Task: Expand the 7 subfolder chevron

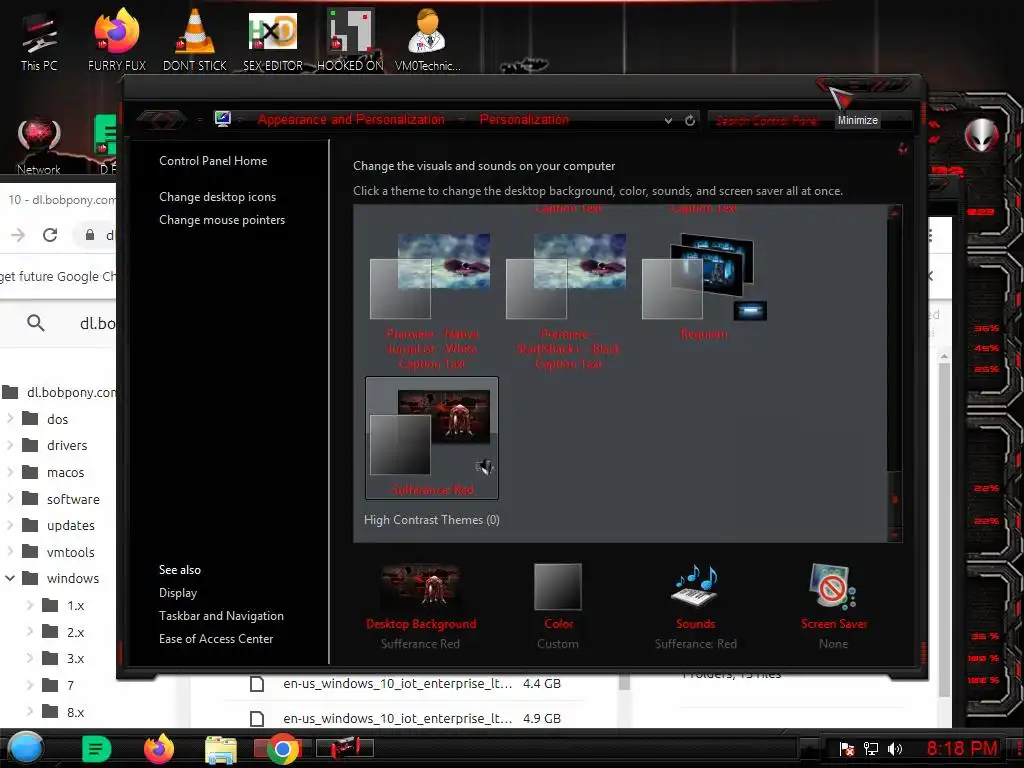Action: point(29,685)
